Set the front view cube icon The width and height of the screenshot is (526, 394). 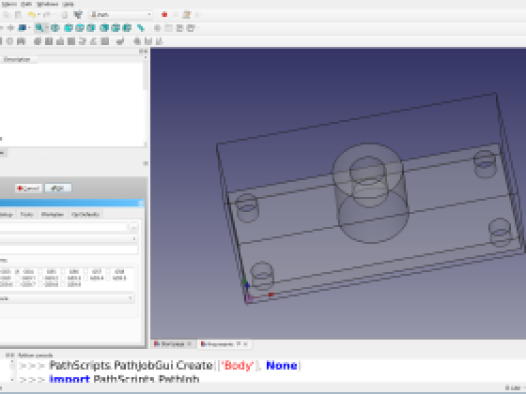pos(68,28)
